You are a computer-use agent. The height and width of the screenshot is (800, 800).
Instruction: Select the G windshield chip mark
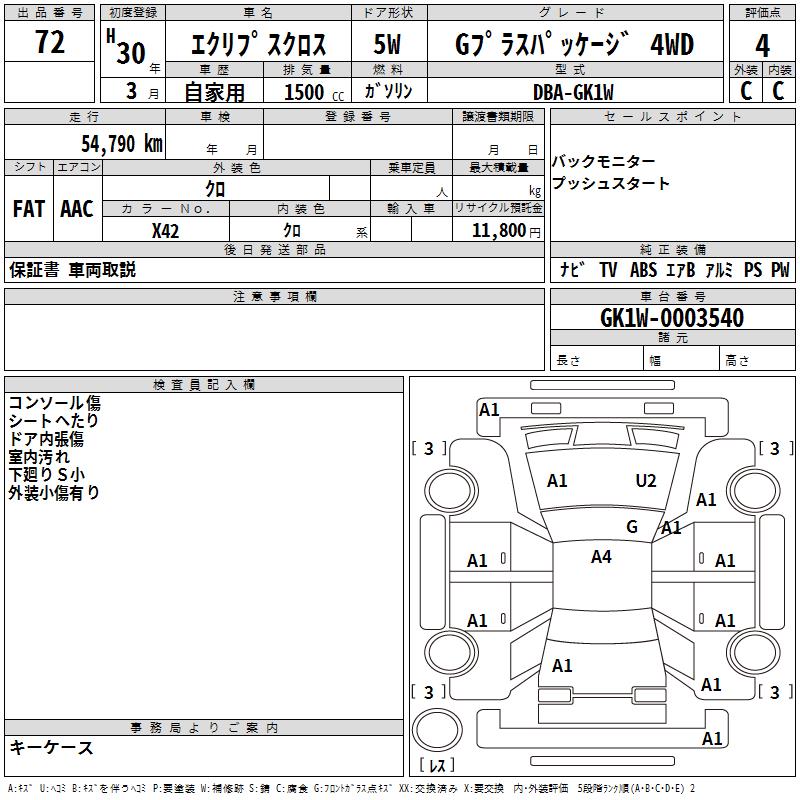coord(632,526)
